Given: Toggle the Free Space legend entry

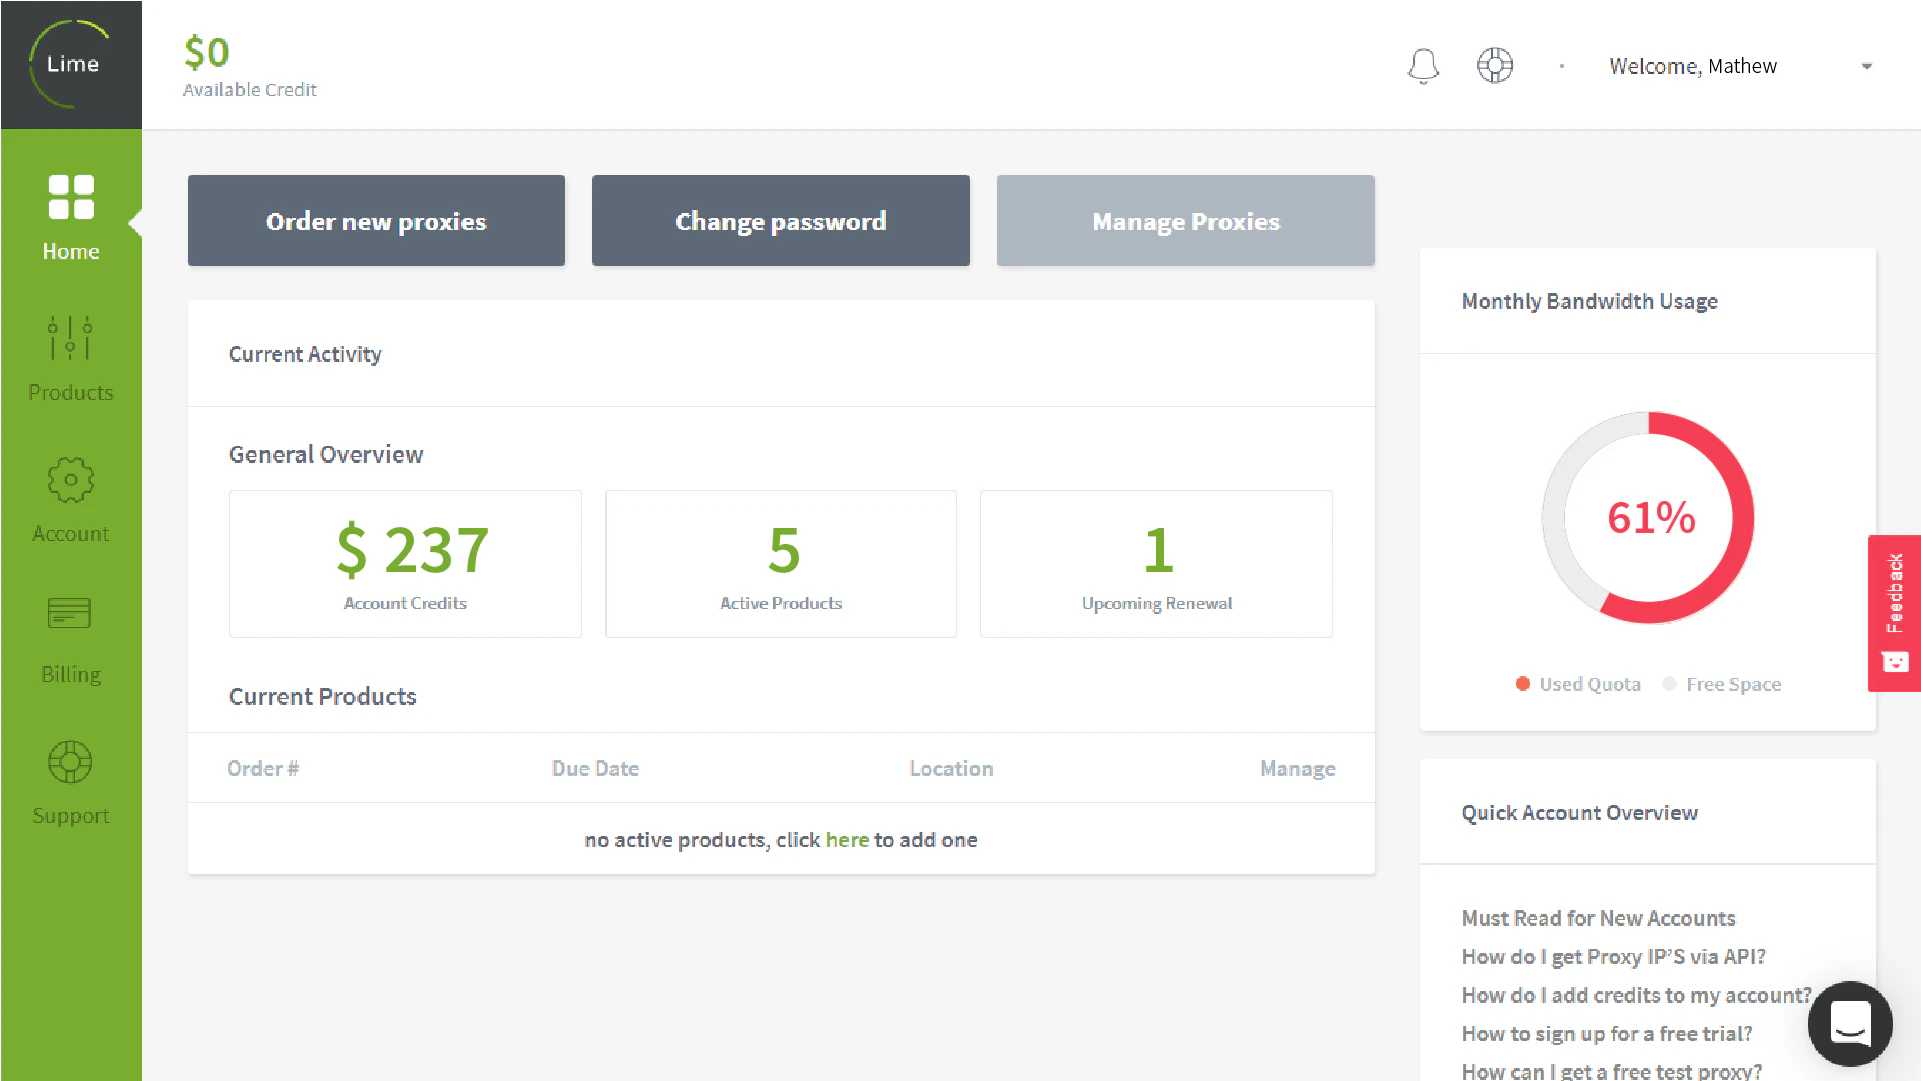Looking at the screenshot, I should (1722, 683).
